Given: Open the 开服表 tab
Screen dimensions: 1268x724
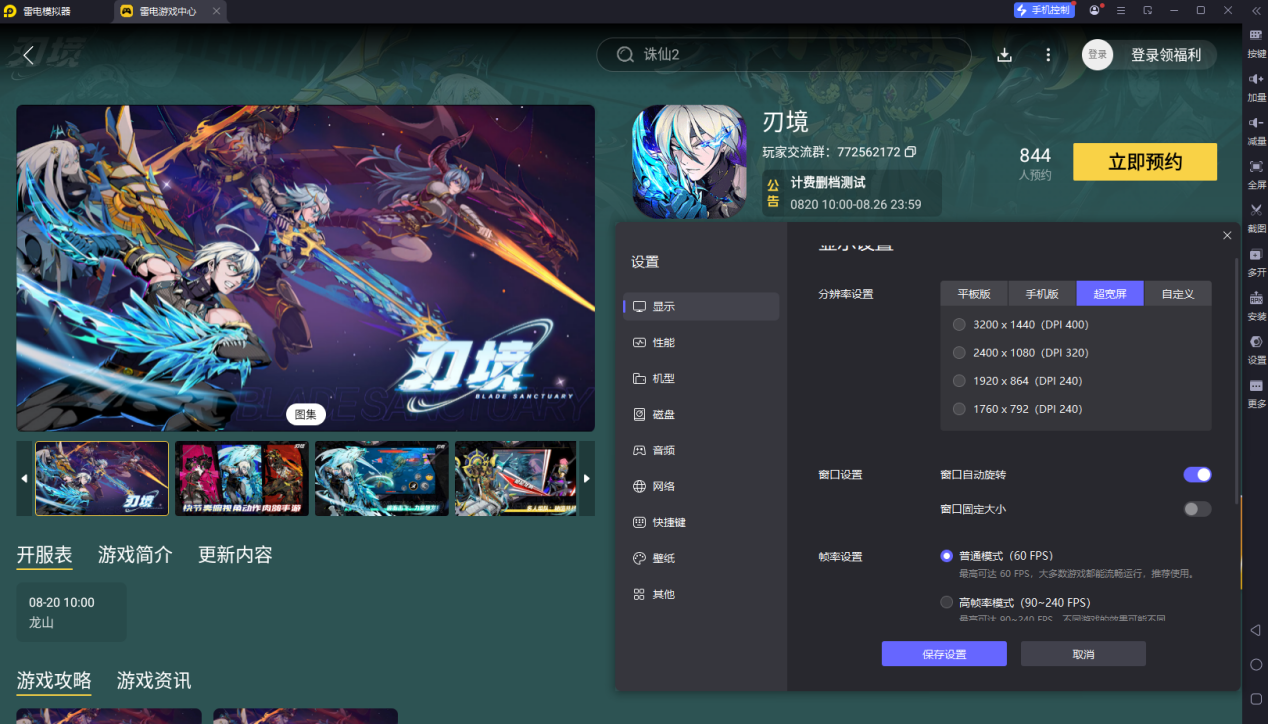Looking at the screenshot, I should [x=44, y=555].
